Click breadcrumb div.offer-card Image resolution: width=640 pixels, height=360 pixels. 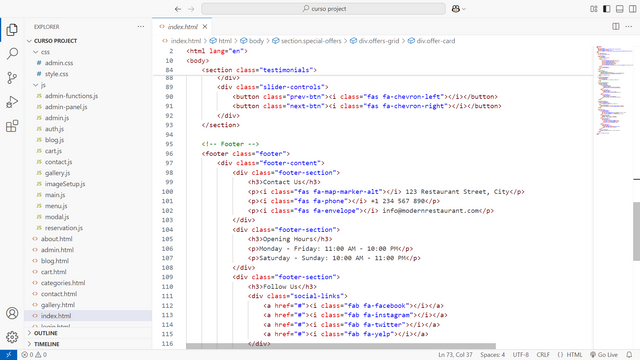point(436,41)
